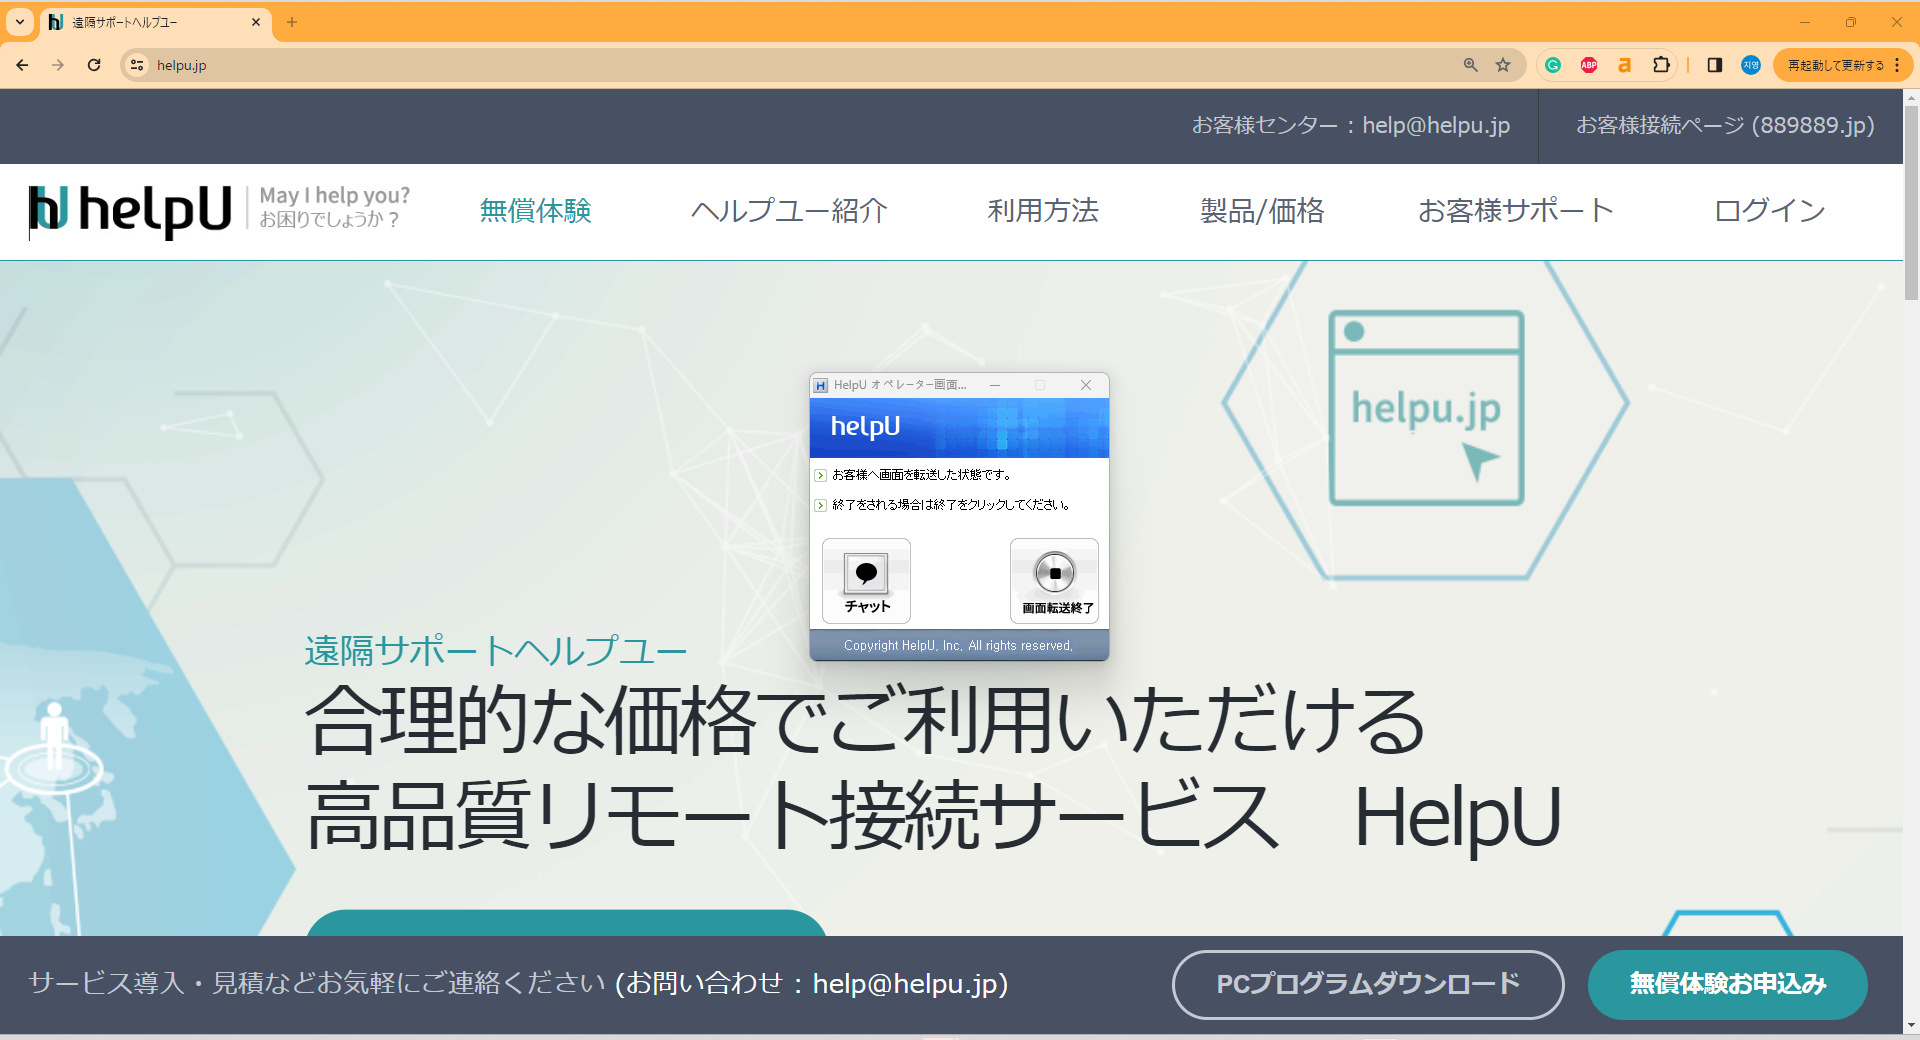Open the Extensions puzzle icon

pos(1661,65)
